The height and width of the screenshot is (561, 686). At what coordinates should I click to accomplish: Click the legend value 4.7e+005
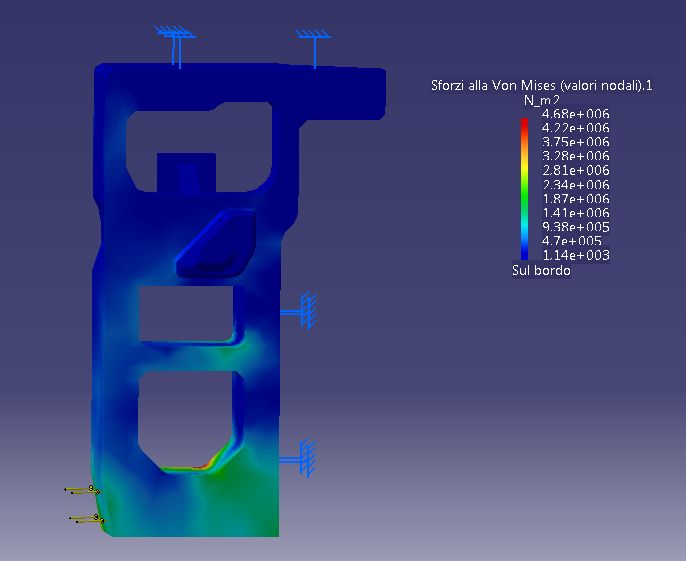tap(571, 241)
